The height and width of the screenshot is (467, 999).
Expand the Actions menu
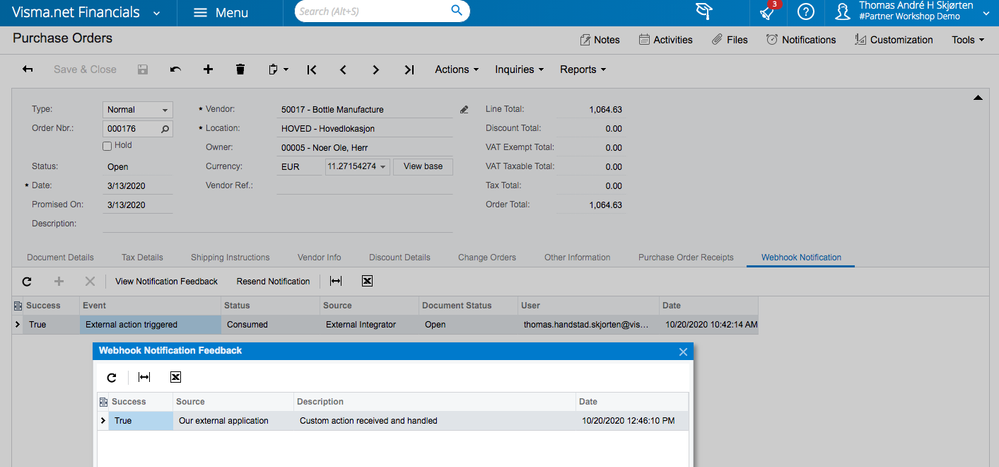456,69
